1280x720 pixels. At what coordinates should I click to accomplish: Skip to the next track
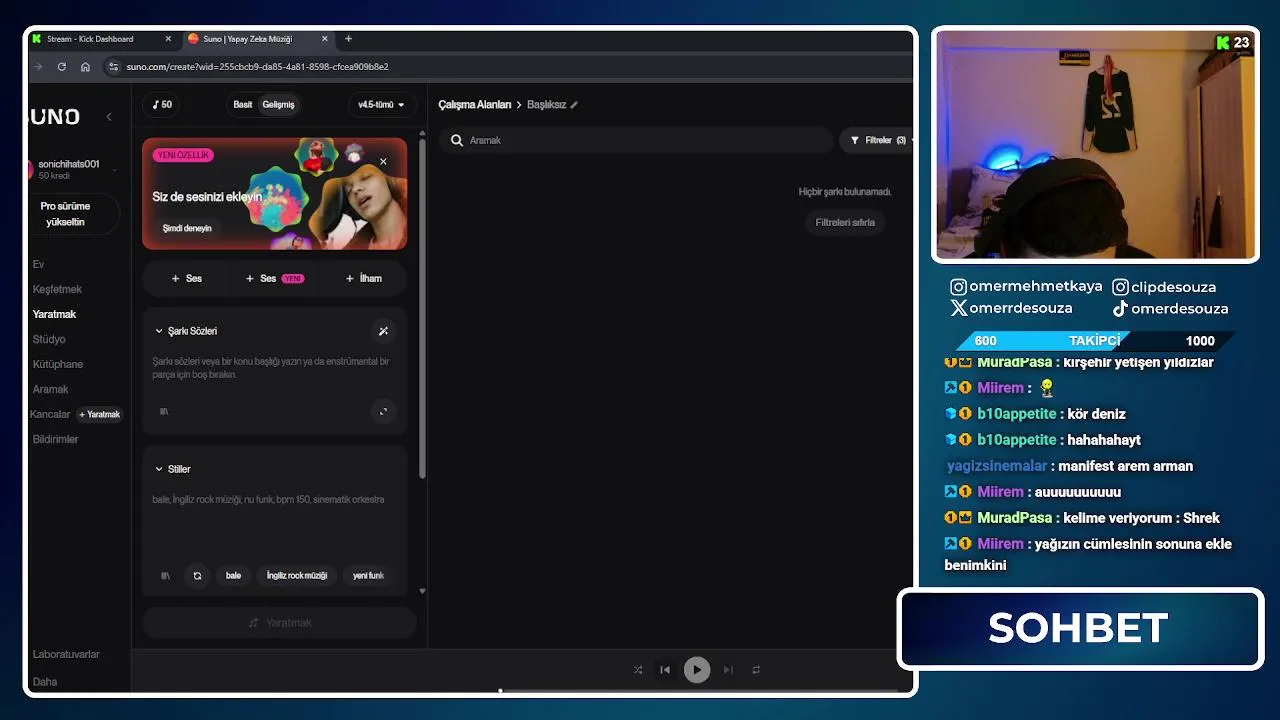click(x=728, y=670)
